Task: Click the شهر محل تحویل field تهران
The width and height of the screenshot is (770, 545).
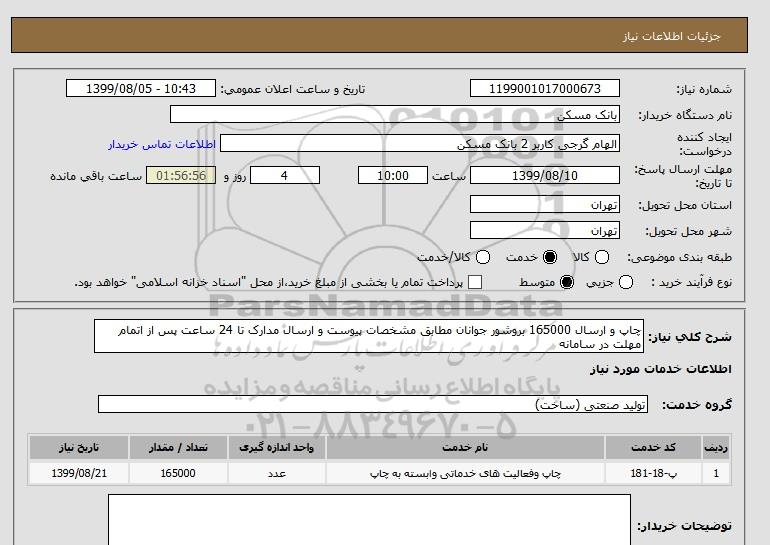Action: coord(545,230)
